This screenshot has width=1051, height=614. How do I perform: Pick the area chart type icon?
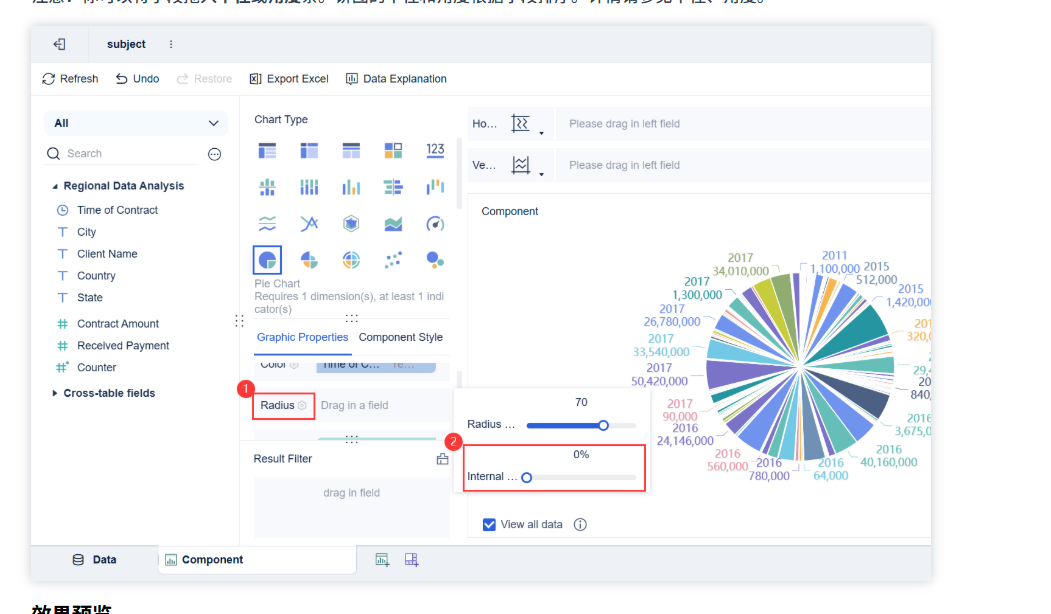(393, 223)
